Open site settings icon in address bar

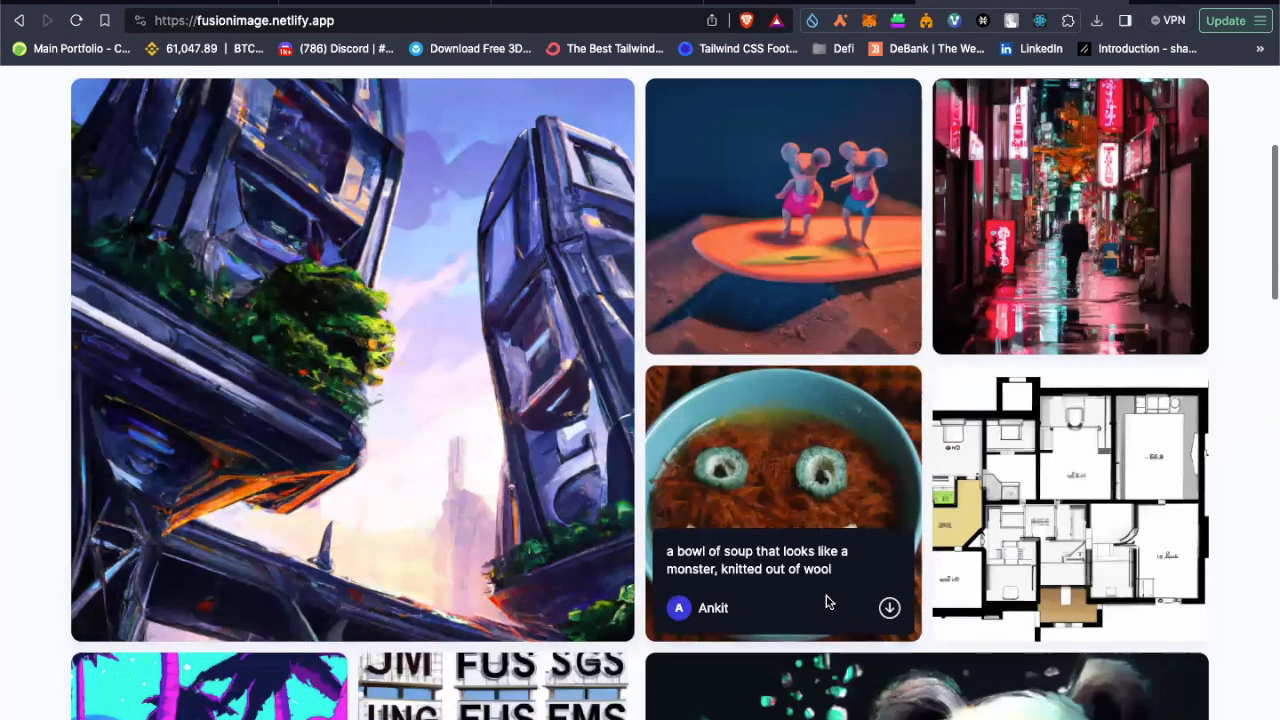coord(140,20)
